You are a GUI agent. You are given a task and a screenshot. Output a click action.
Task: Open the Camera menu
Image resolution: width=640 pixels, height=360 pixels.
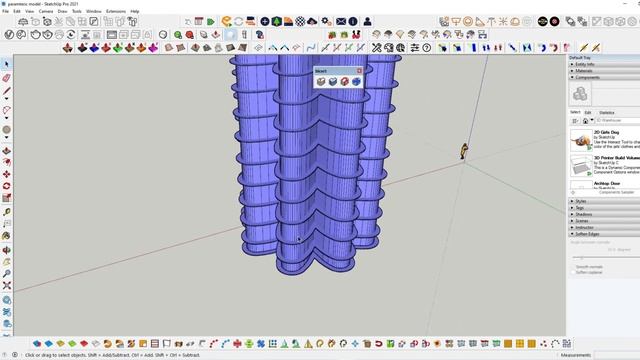click(46, 11)
